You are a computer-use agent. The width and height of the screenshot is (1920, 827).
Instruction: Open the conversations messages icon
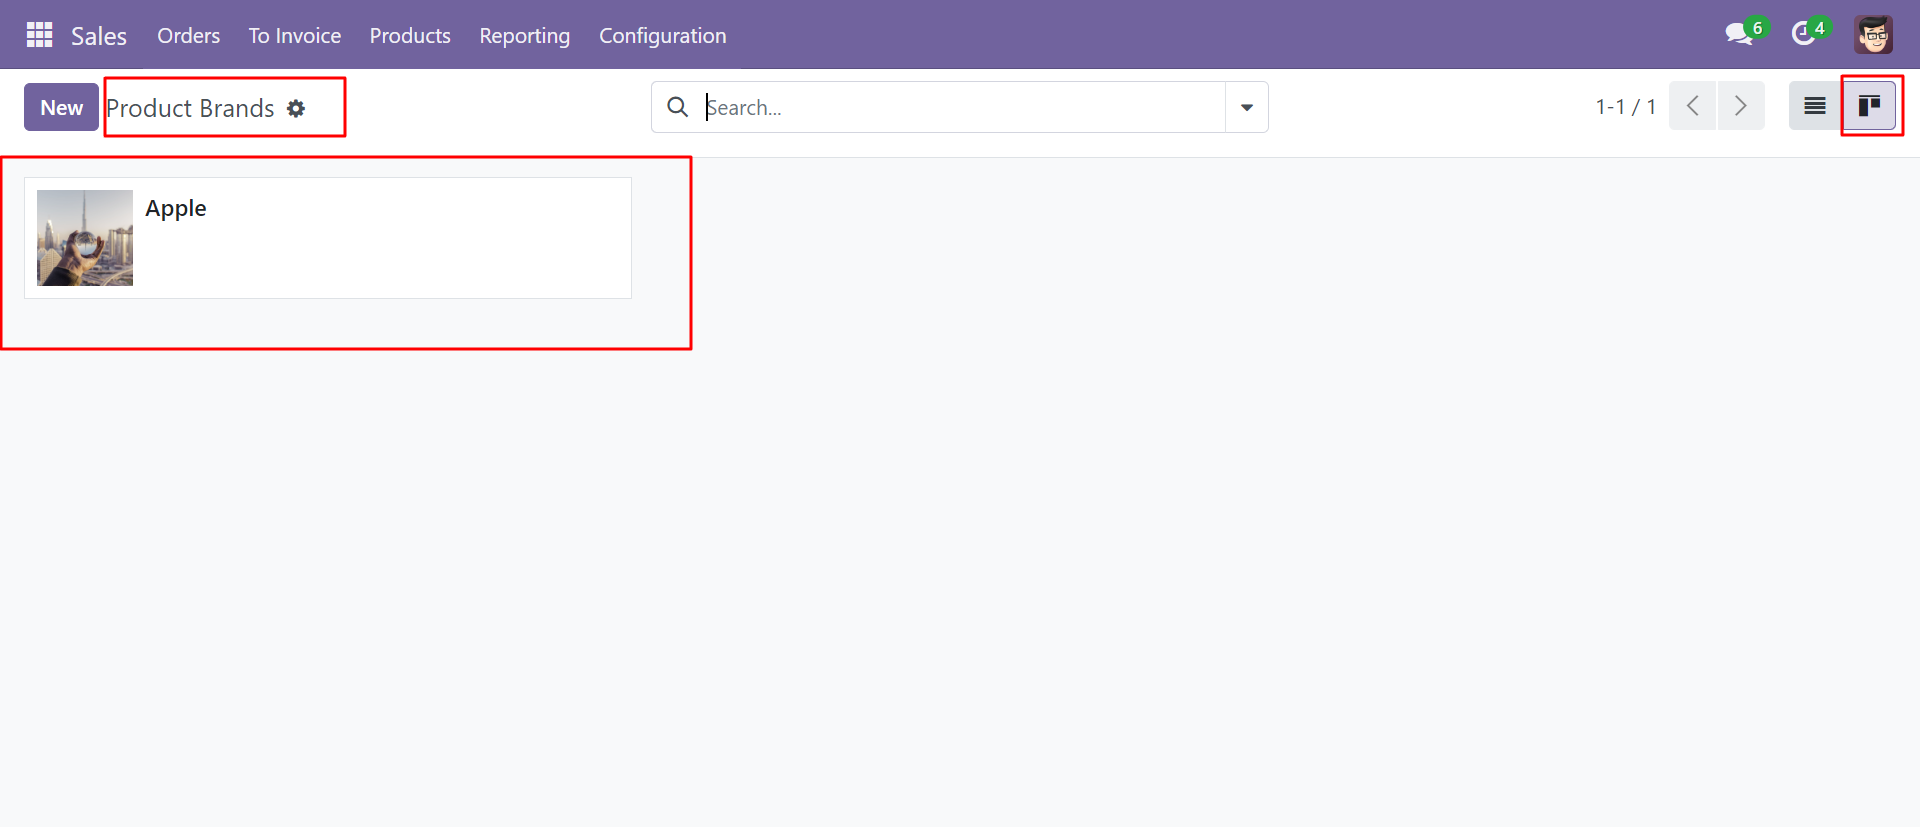1742,34
